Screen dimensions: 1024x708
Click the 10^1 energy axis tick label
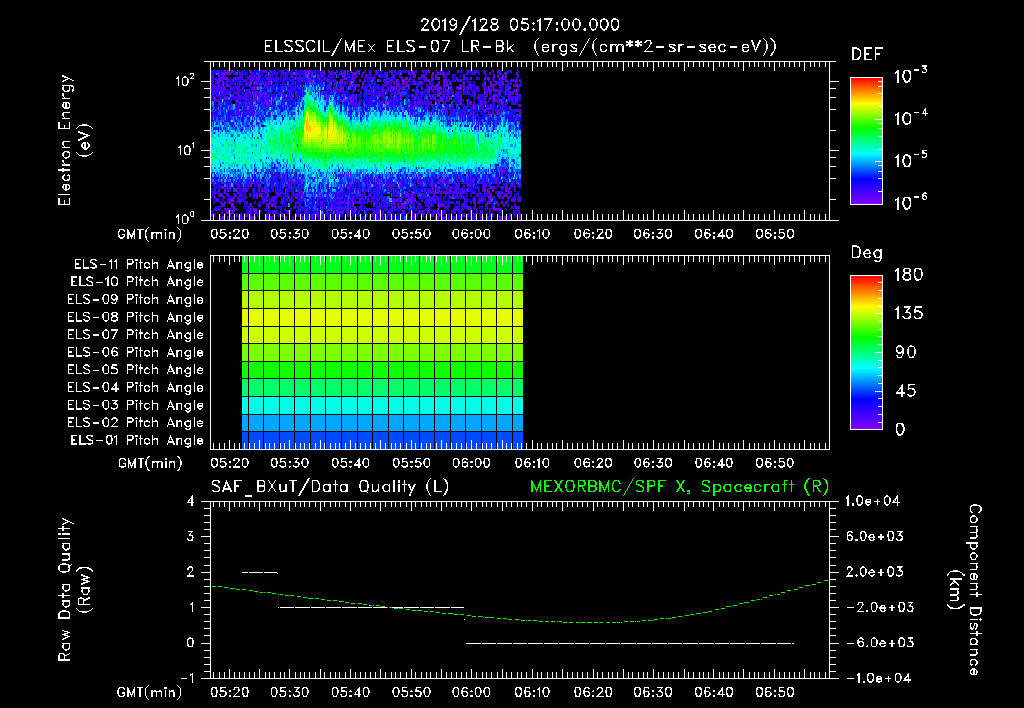(x=185, y=150)
